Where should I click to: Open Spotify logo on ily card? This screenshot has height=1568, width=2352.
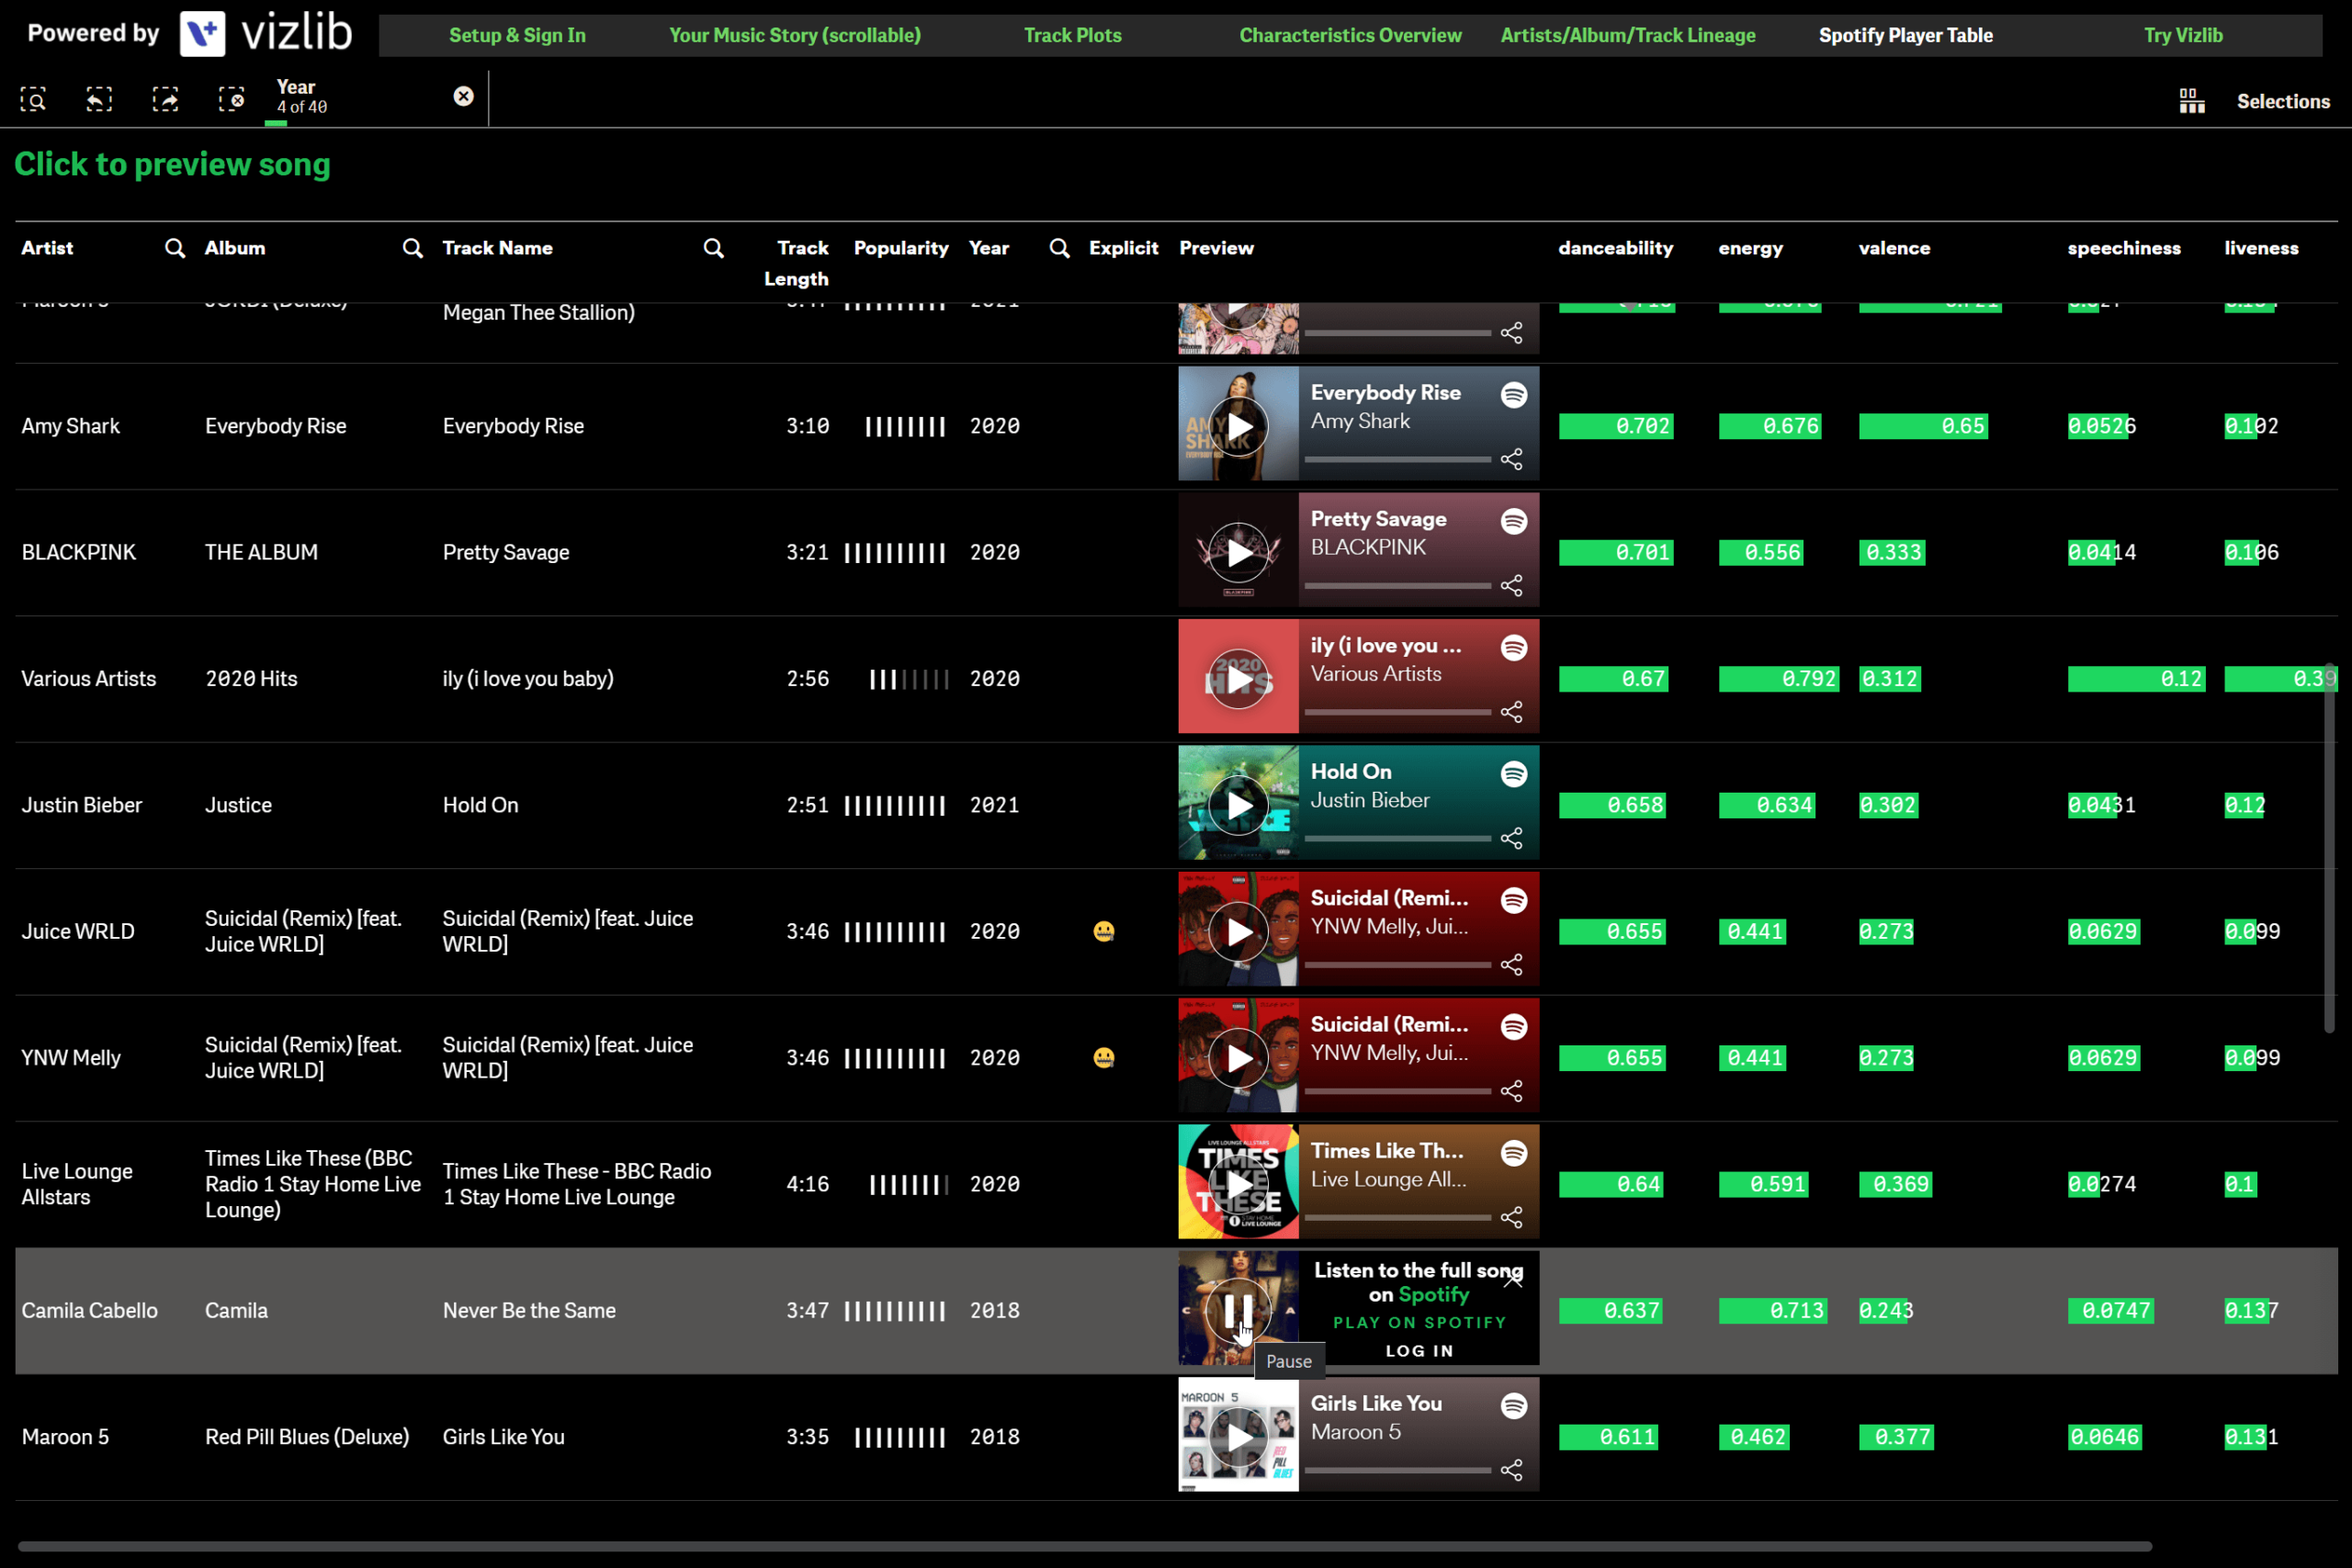[1514, 648]
